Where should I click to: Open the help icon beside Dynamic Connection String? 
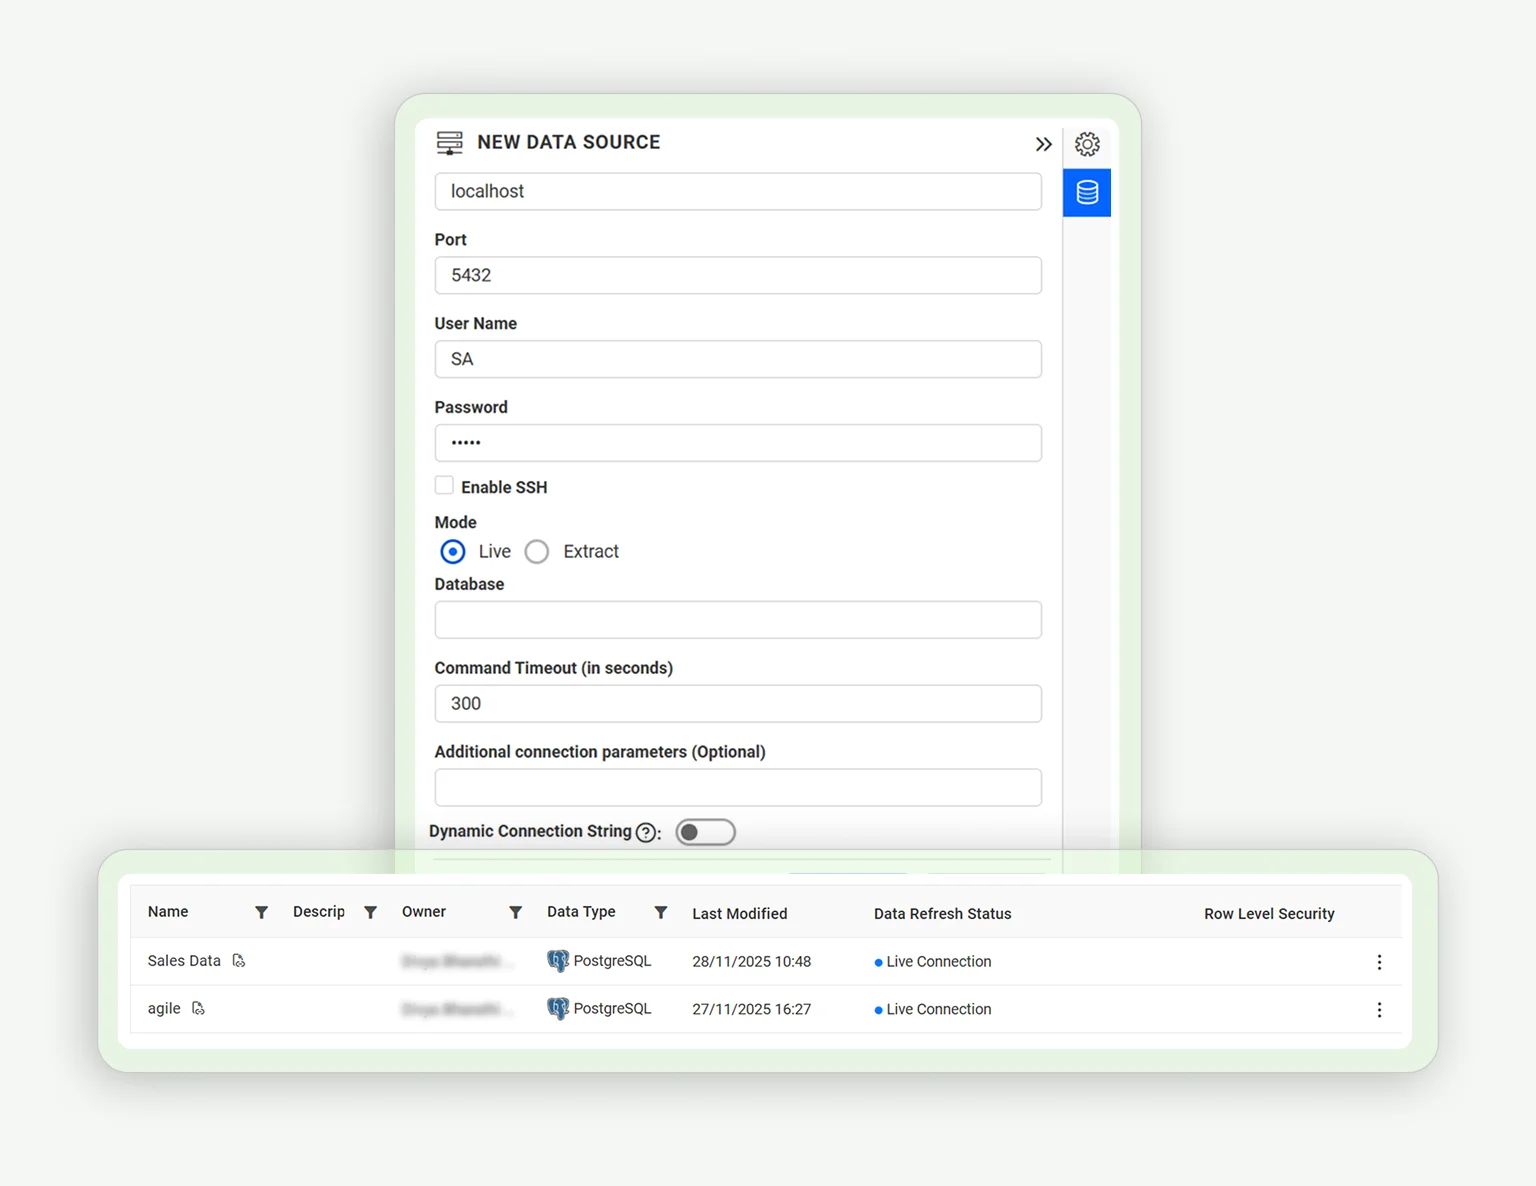coord(646,832)
